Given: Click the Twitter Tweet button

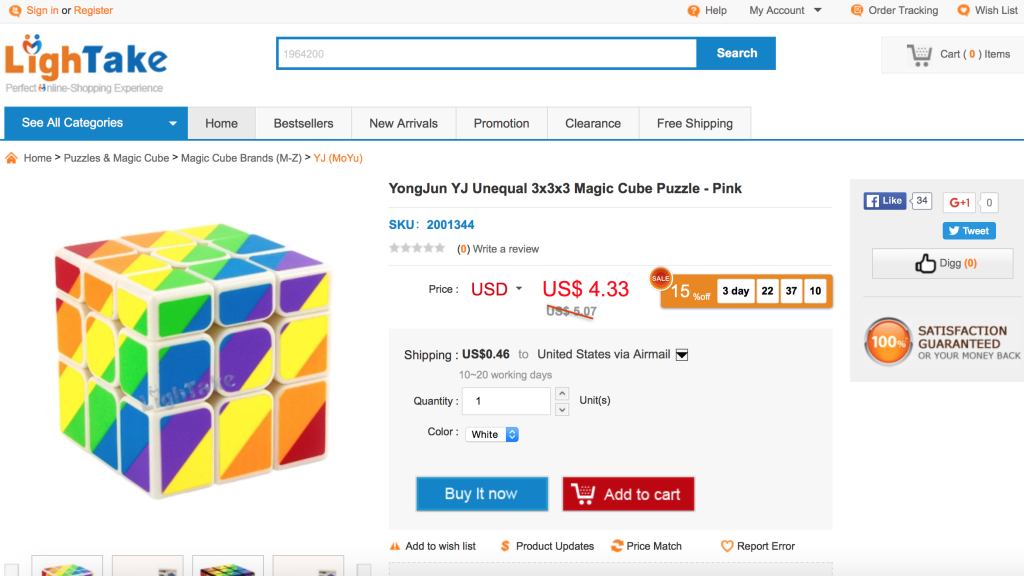Looking at the screenshot, I should click(x=968, y=231).
